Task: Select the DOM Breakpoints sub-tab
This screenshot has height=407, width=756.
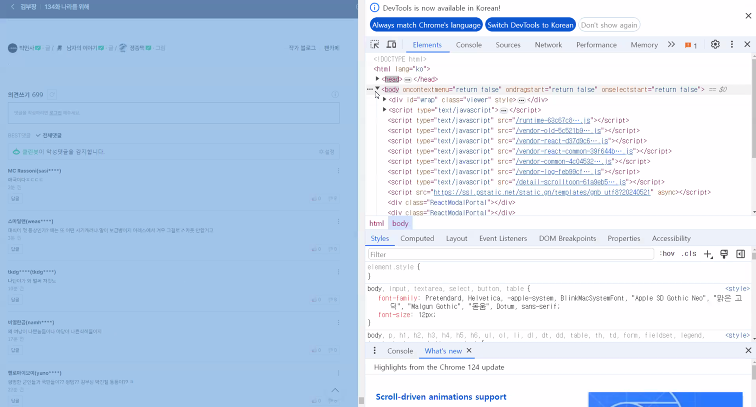Action: 567,238
